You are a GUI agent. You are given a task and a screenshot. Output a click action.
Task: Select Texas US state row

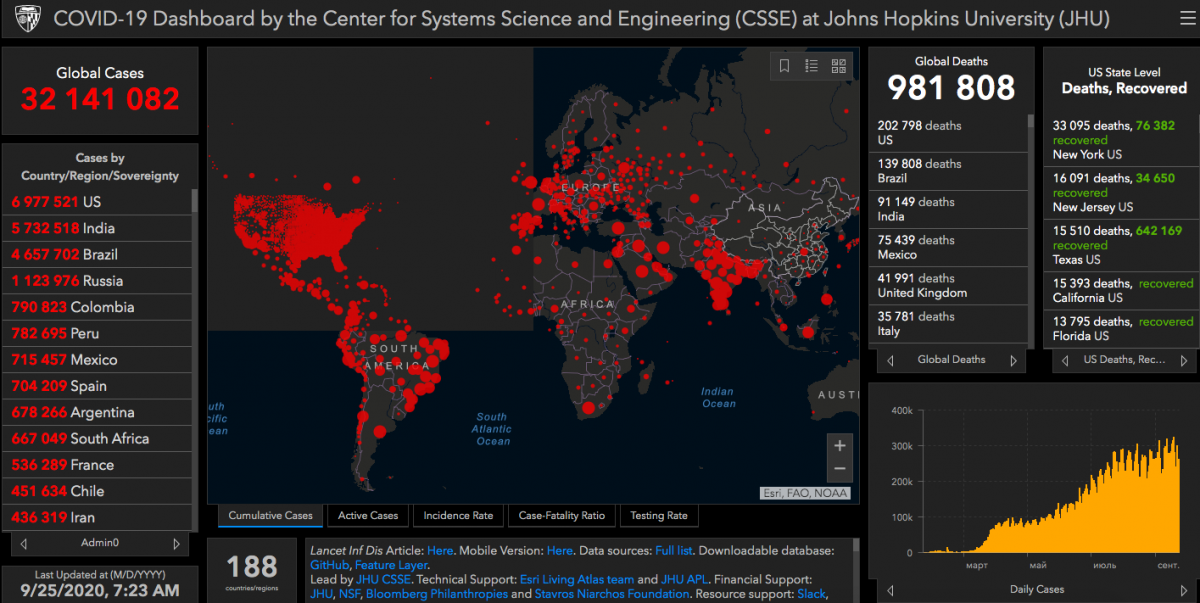click(x=1121, y=244)
